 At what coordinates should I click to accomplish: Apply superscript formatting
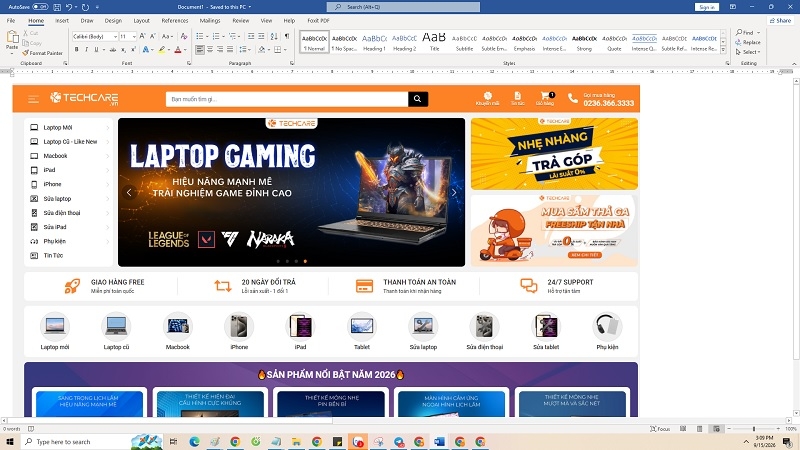(133, 49)
